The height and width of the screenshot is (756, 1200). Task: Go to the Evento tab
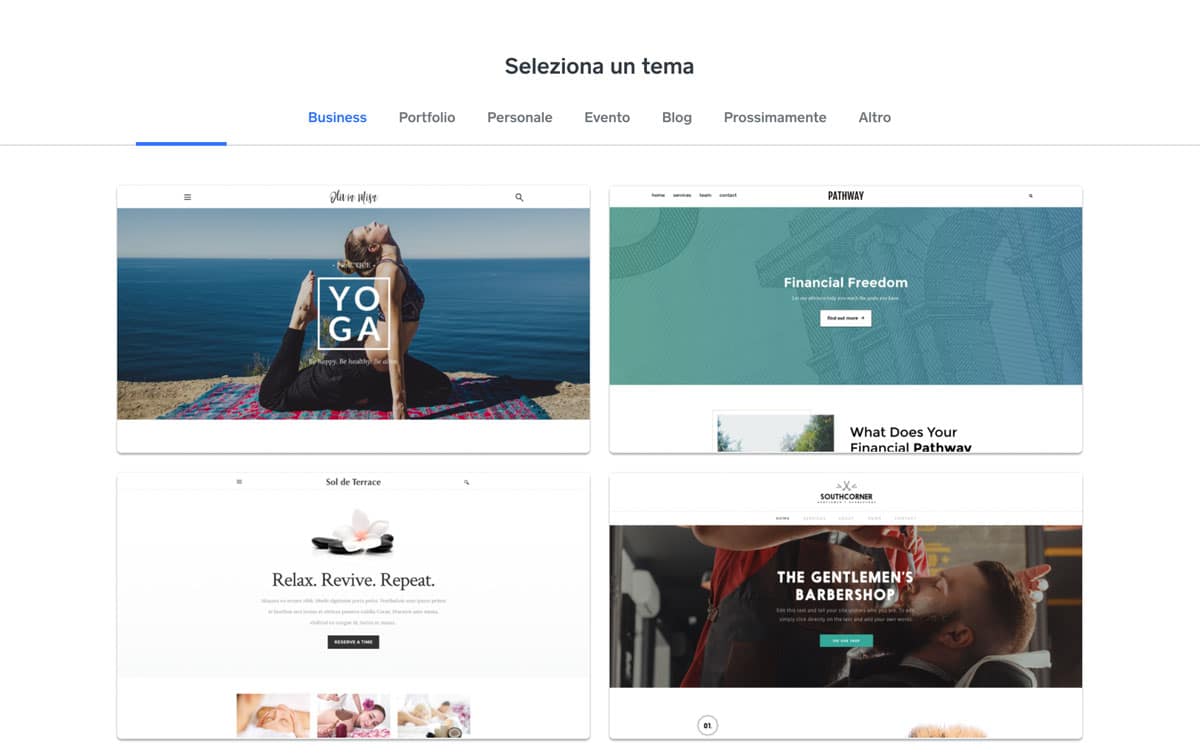click(x=607, y=117)
